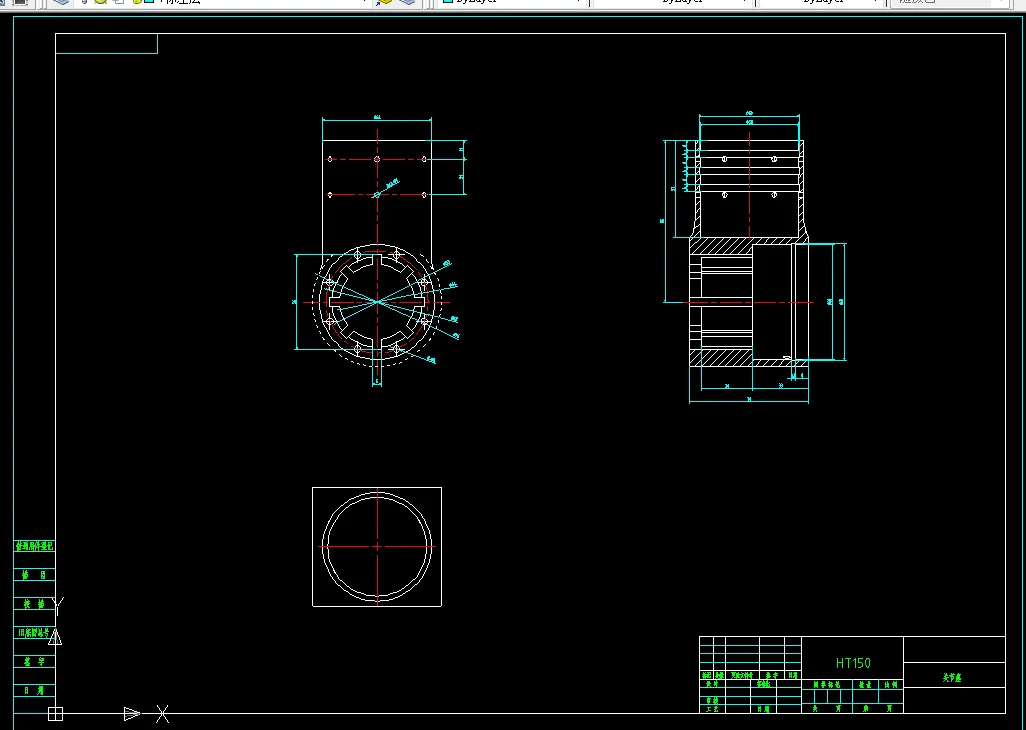Screen dimensions: 1026x730
Task: Select the 关节座 part name text
Action: (x=952, y=678)
